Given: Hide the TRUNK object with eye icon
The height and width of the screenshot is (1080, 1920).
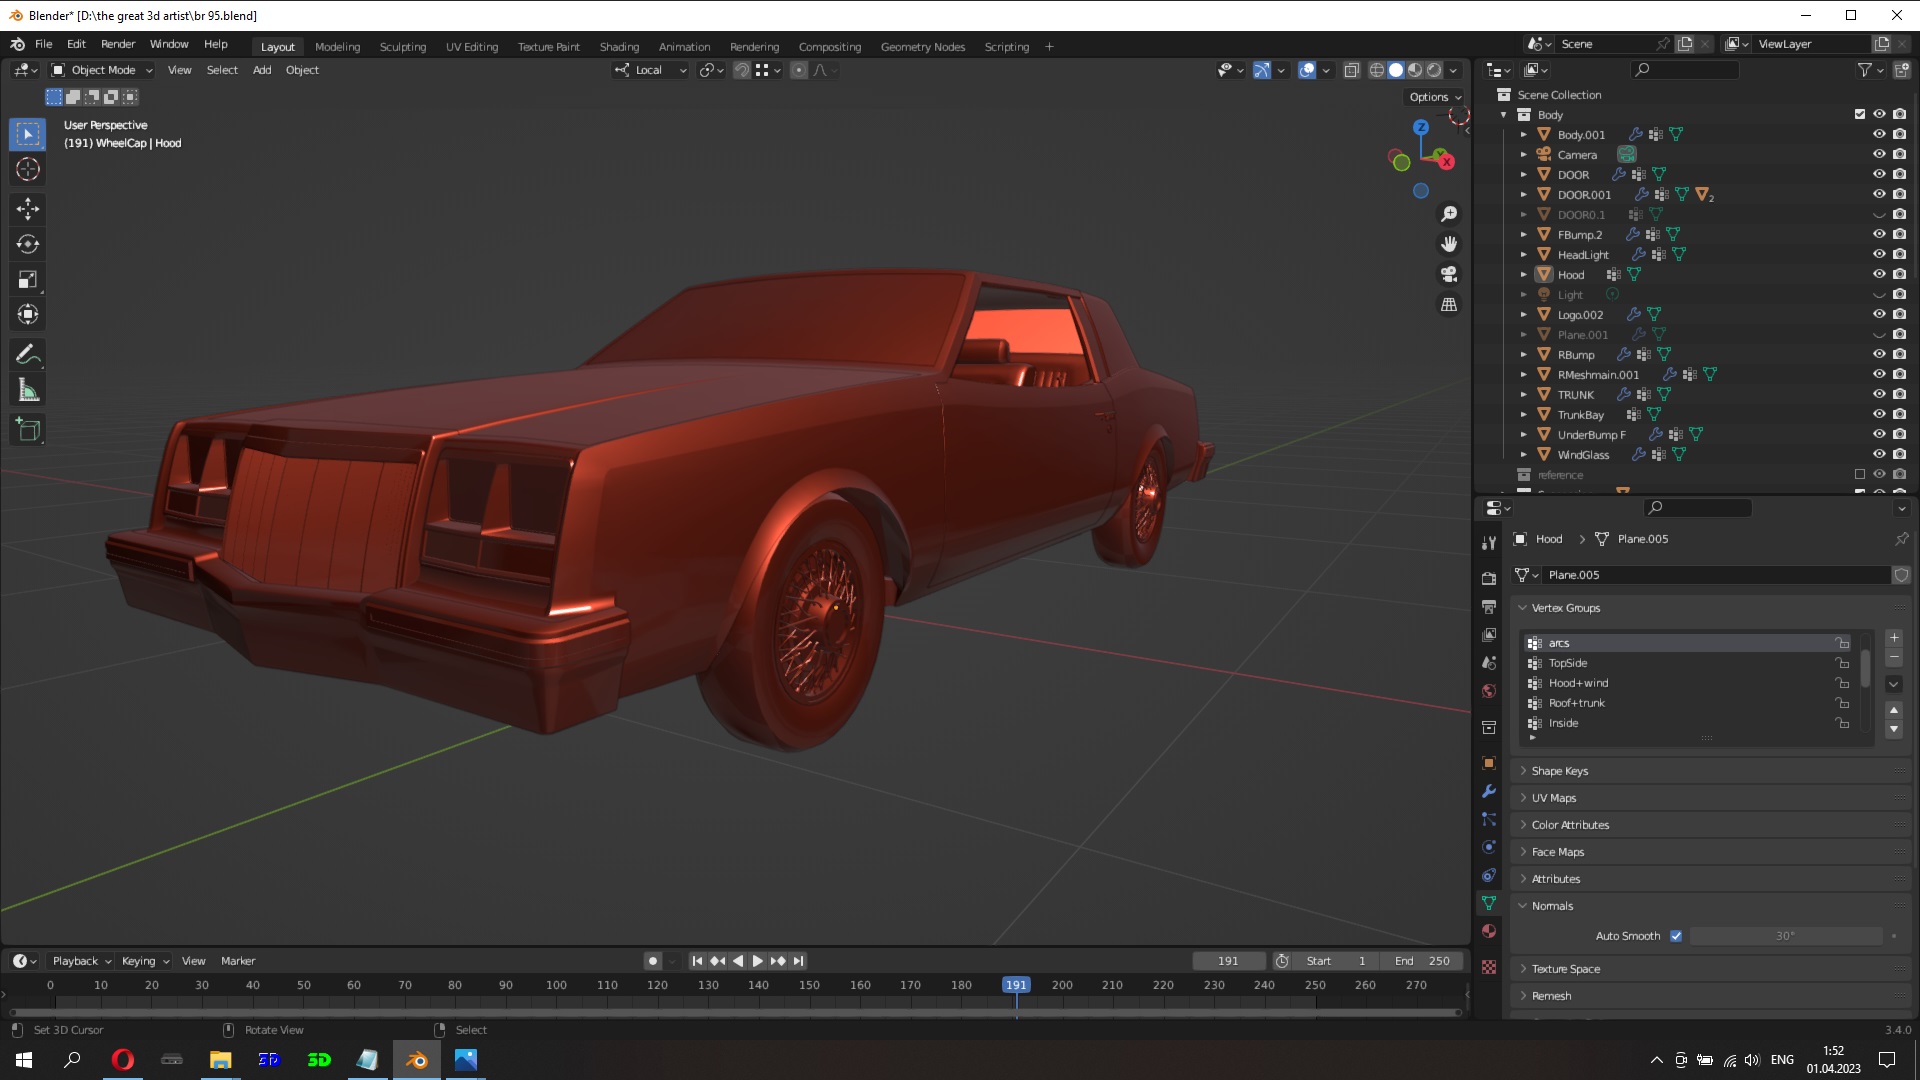Looking at the screenshot, I should coord(1879,394).
